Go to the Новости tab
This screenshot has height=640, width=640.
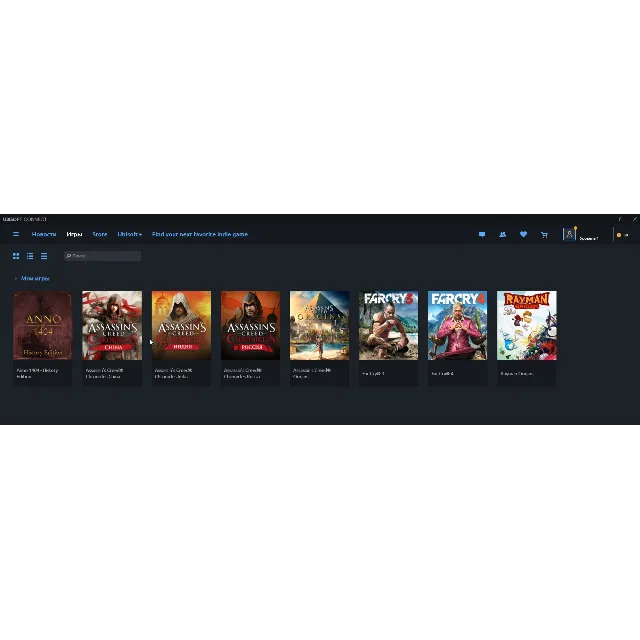(x=44, y=234)
